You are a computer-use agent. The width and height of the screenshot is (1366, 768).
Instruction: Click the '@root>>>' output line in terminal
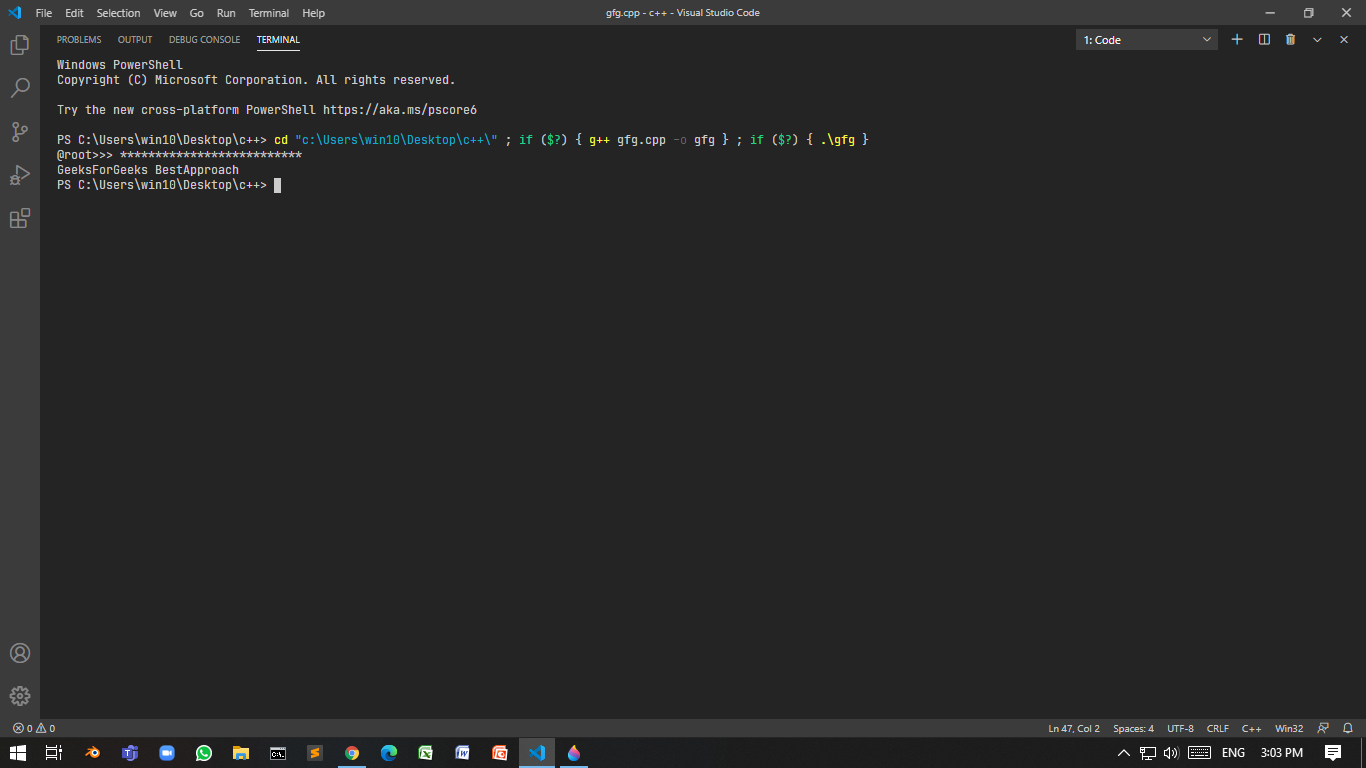tap(179, 155)
